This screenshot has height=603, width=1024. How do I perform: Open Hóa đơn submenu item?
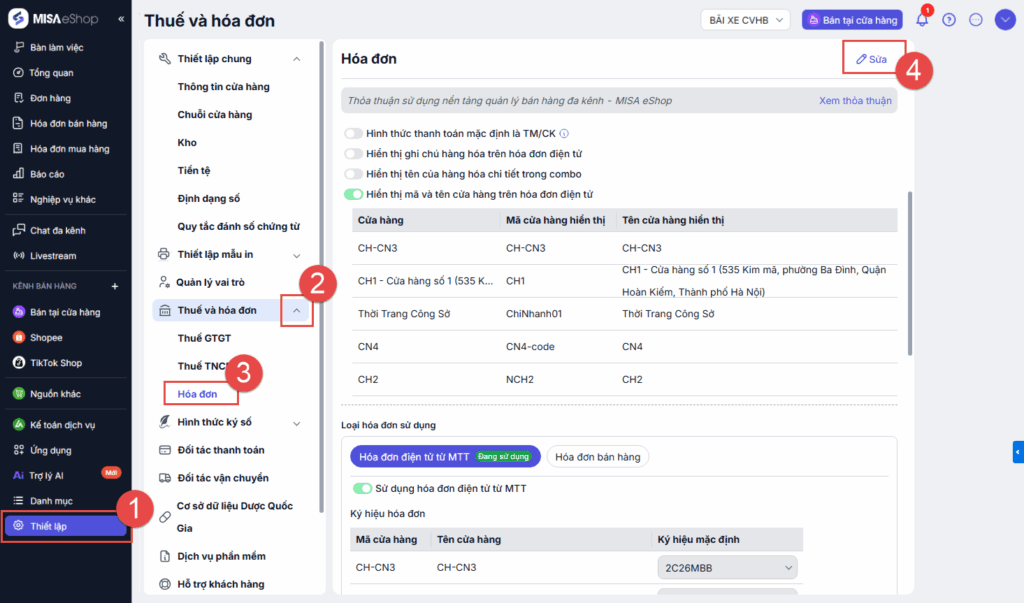(197, 394)
